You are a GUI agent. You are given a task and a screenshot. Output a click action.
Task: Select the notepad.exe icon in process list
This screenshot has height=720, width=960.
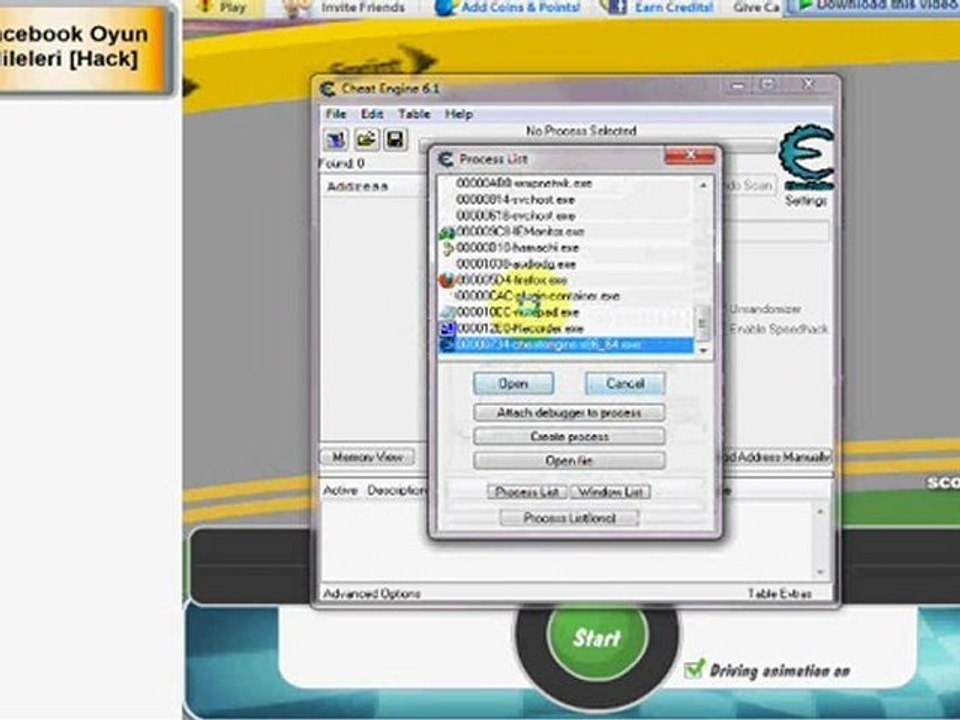coord(447,313)
